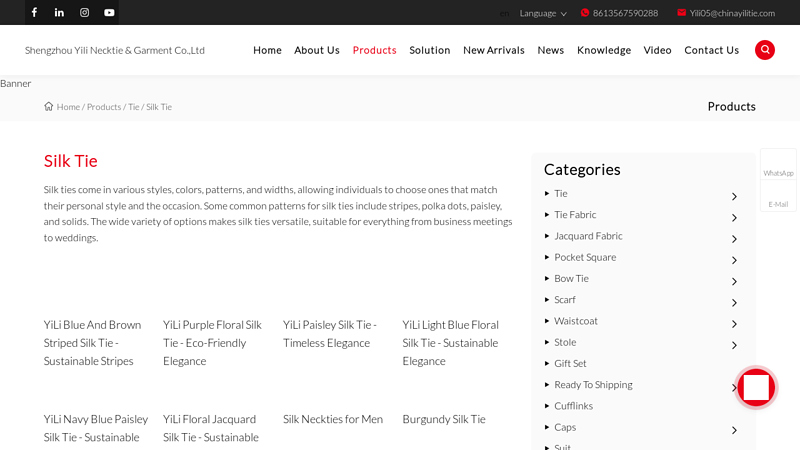800x450 pixels.
Task: Open the New Arrivals menu item
Action: coord(493,50)
